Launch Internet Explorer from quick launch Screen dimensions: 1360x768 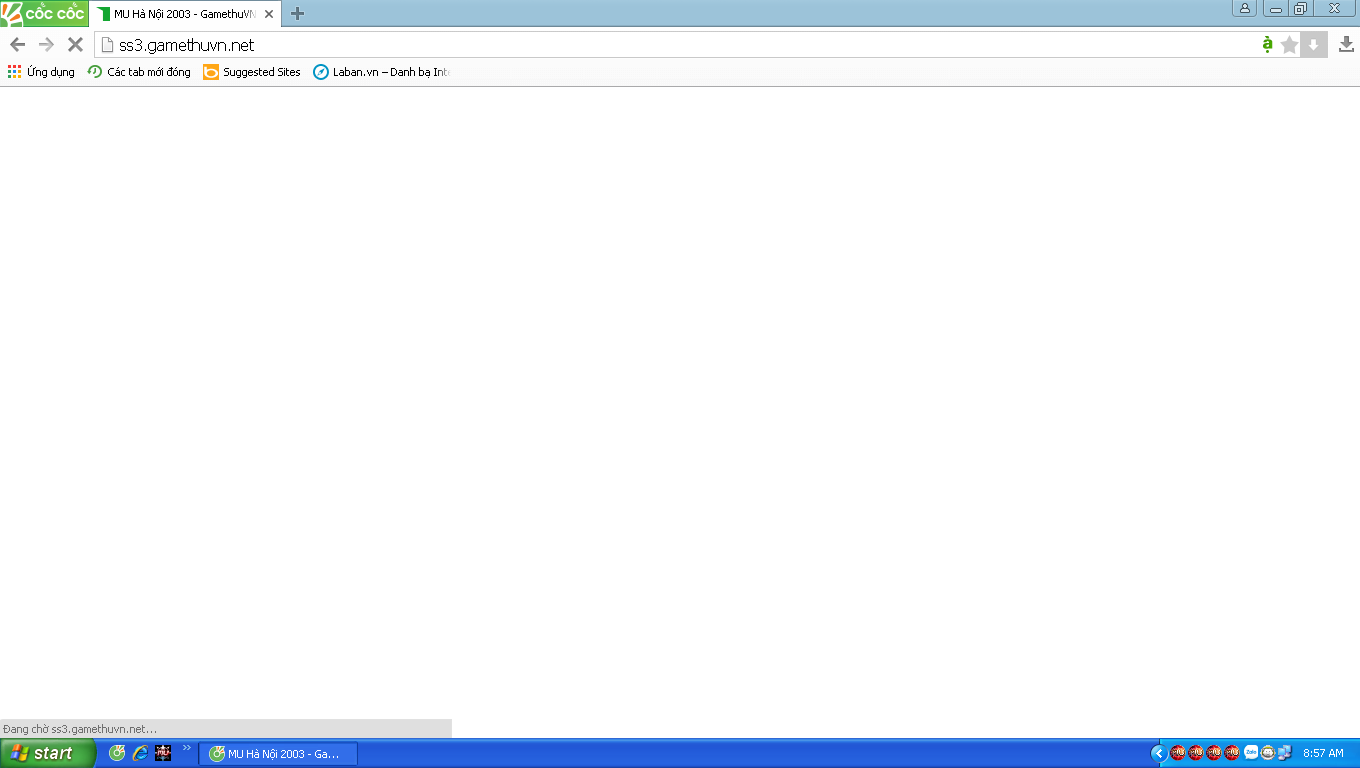[140, 753]
